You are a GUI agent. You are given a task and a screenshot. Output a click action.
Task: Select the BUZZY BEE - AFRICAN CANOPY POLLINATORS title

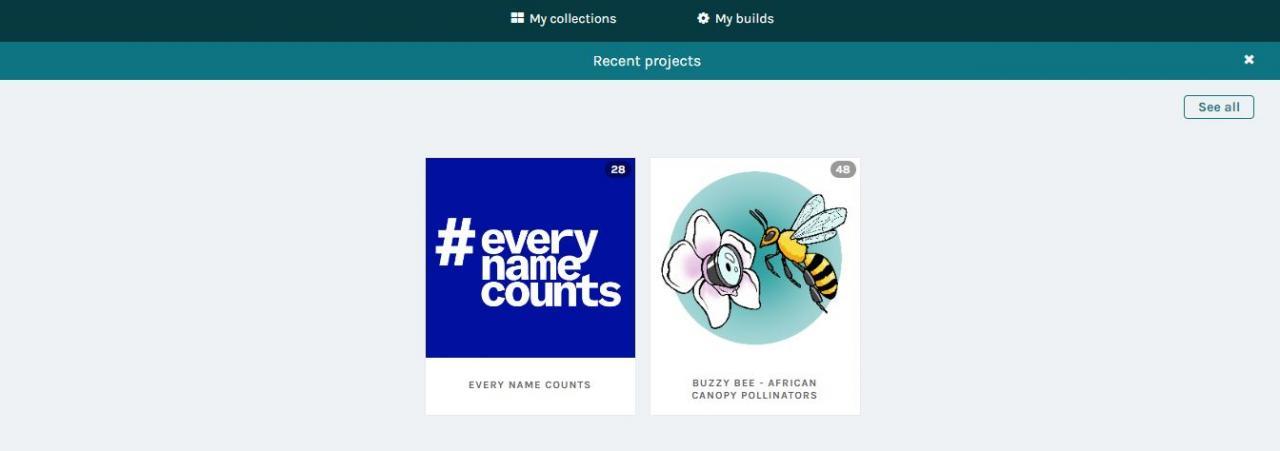[x=755, y=389]
